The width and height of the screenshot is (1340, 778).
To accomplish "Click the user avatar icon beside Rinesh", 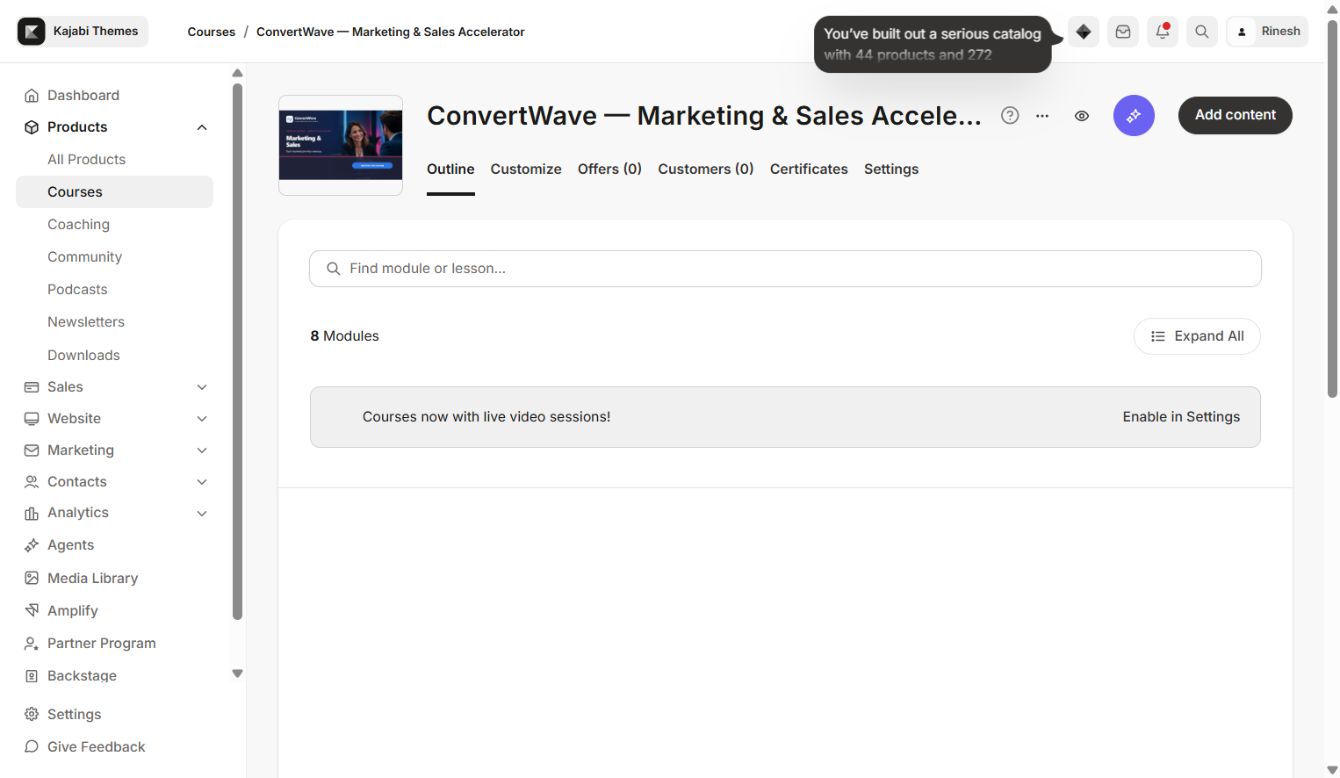I will coord(1242,32).
